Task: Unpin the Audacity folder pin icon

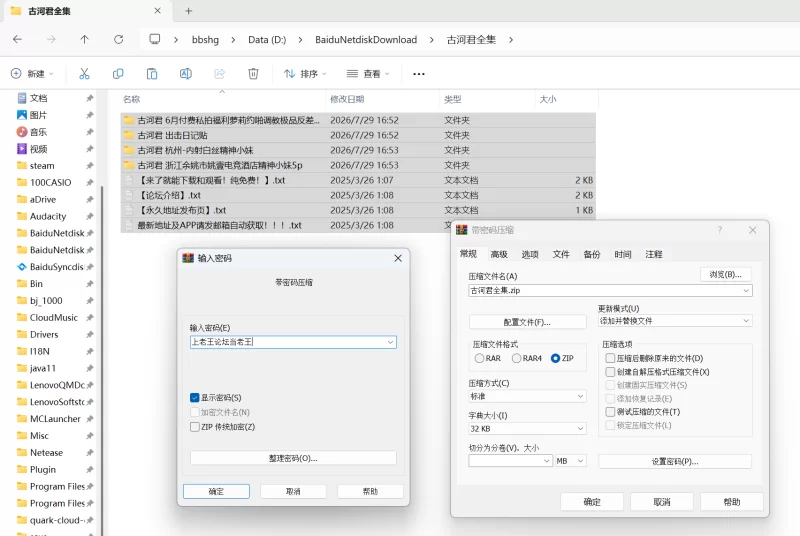Action: (x=90, y=216)
